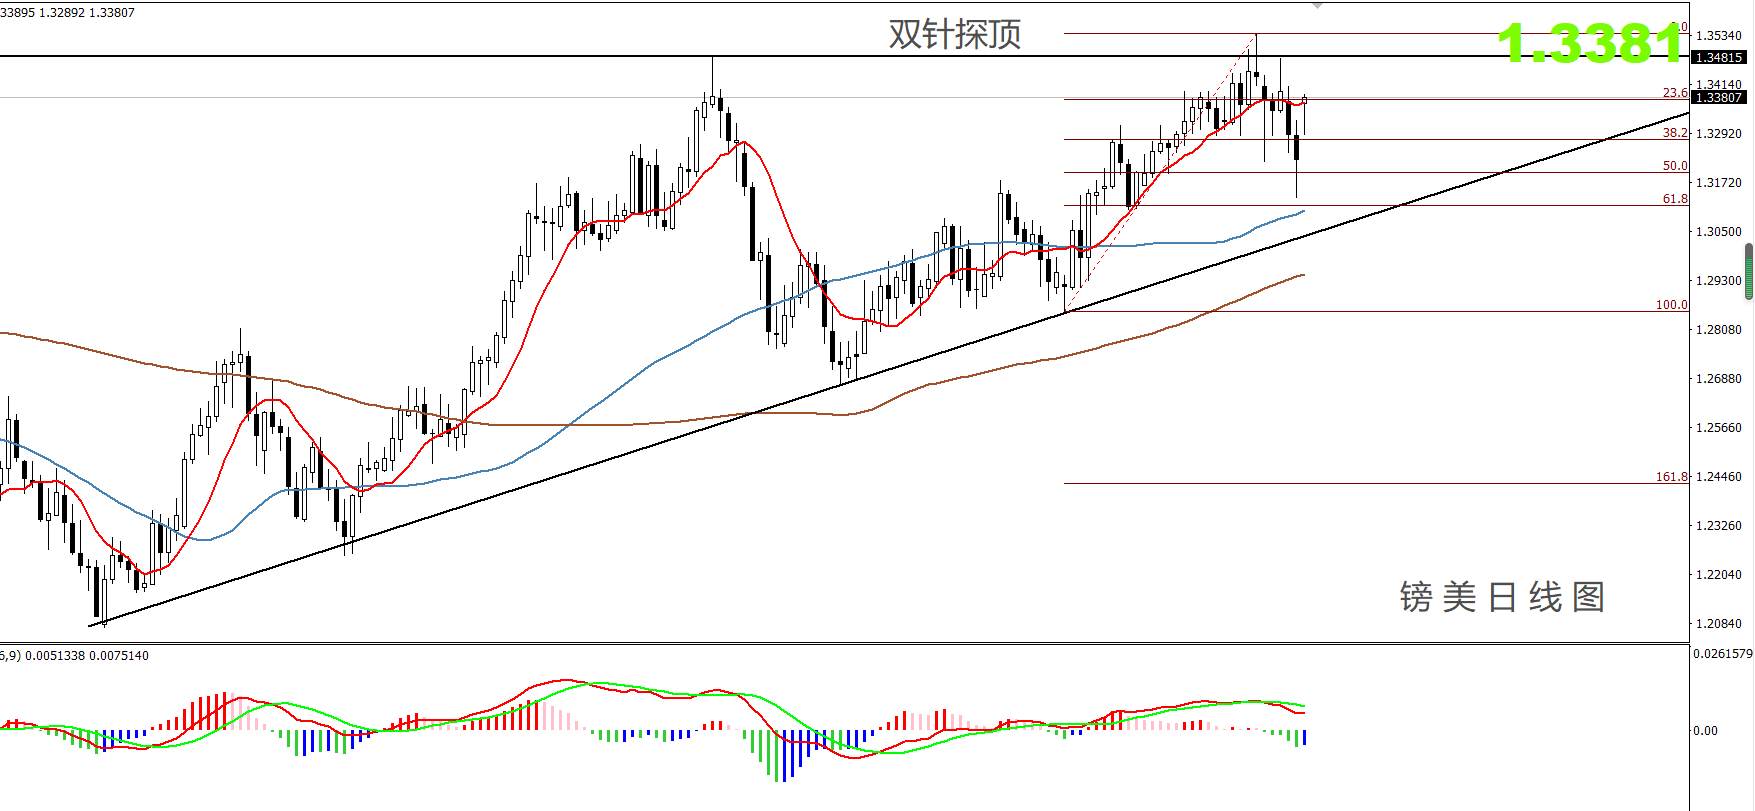Click the 1.29300 price axis value
The width and height of the screenshot is (1755, 811).
1719,281
